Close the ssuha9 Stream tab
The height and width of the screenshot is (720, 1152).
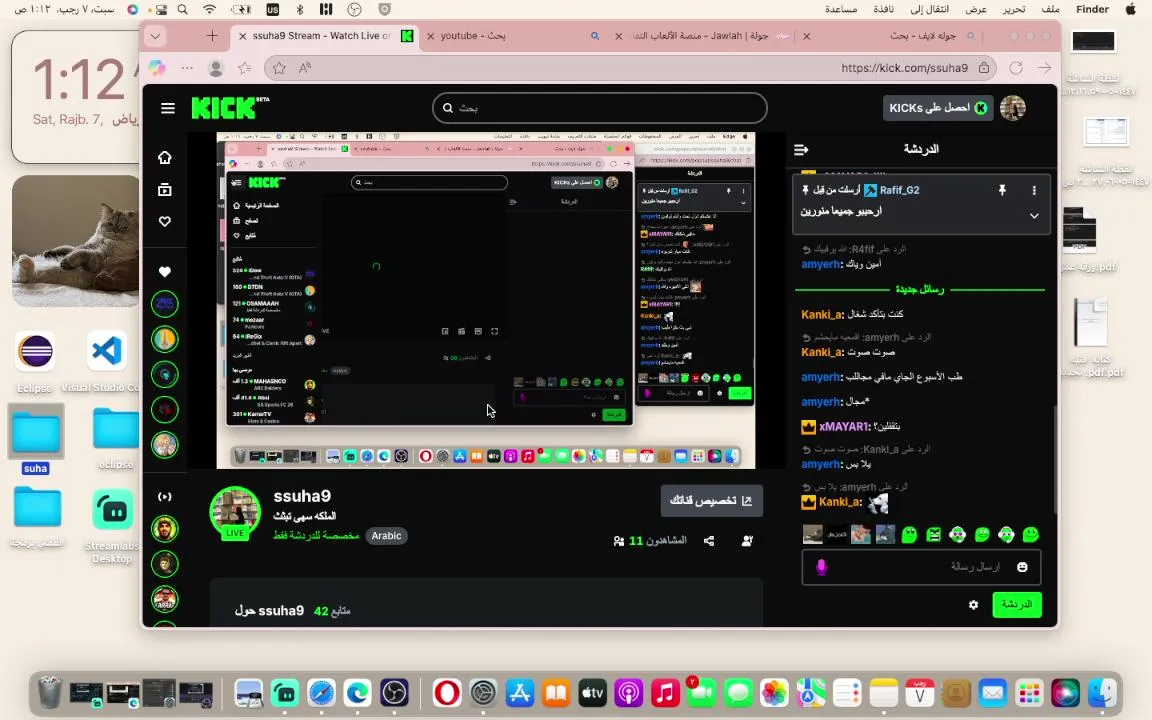[x=242, y=36]
